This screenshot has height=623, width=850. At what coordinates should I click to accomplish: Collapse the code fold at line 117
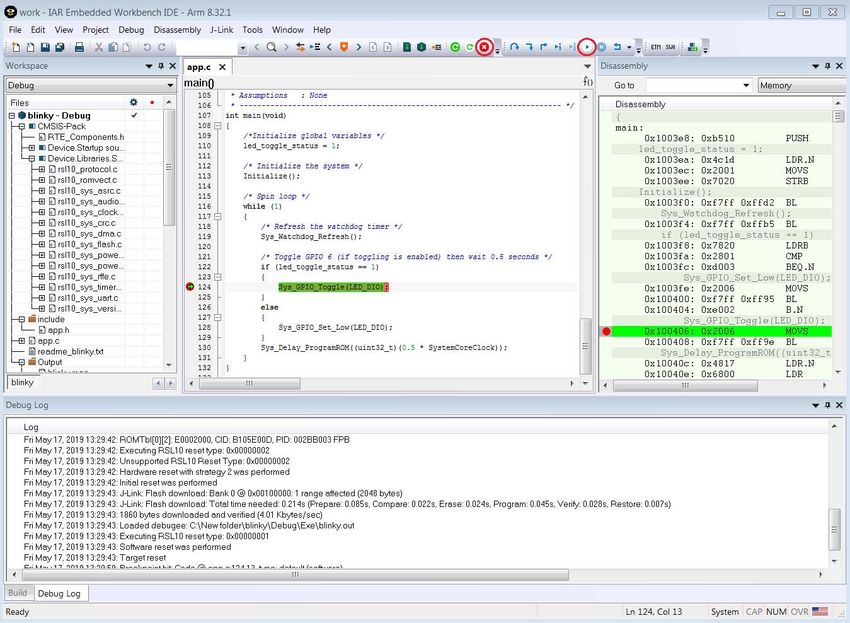[218, 216]
